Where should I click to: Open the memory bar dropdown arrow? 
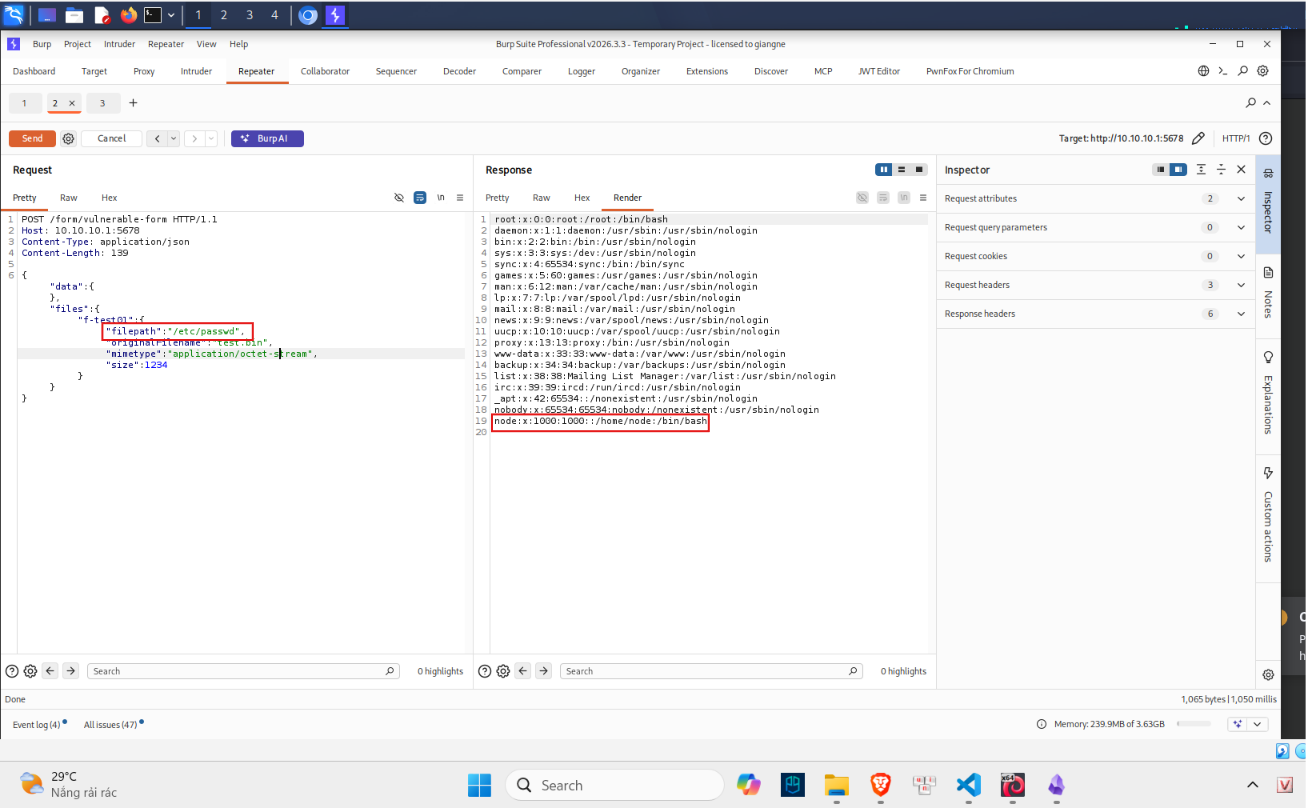1259,724
